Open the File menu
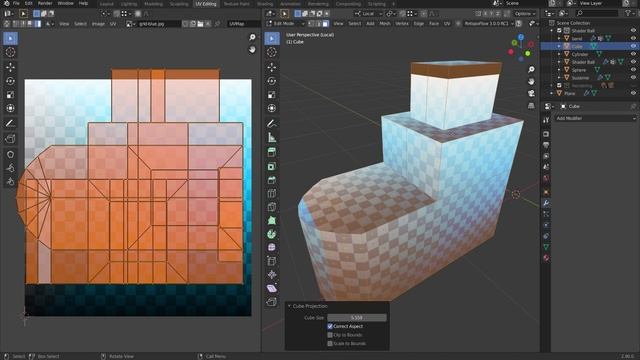The width and height of the screenshot is (640, 360). 16,3
